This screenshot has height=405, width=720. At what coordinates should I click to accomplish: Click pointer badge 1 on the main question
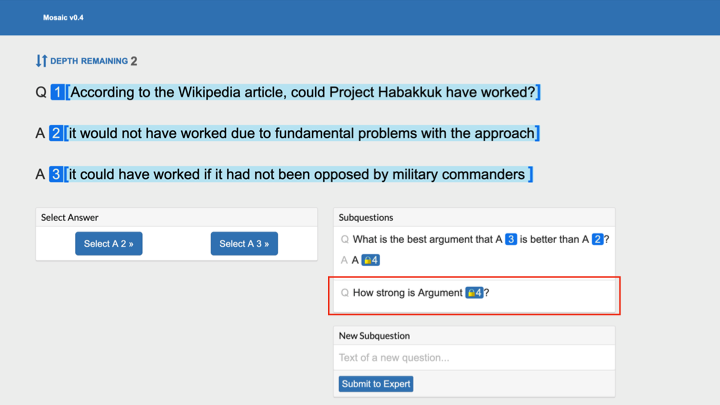click(x=58, y=92)
